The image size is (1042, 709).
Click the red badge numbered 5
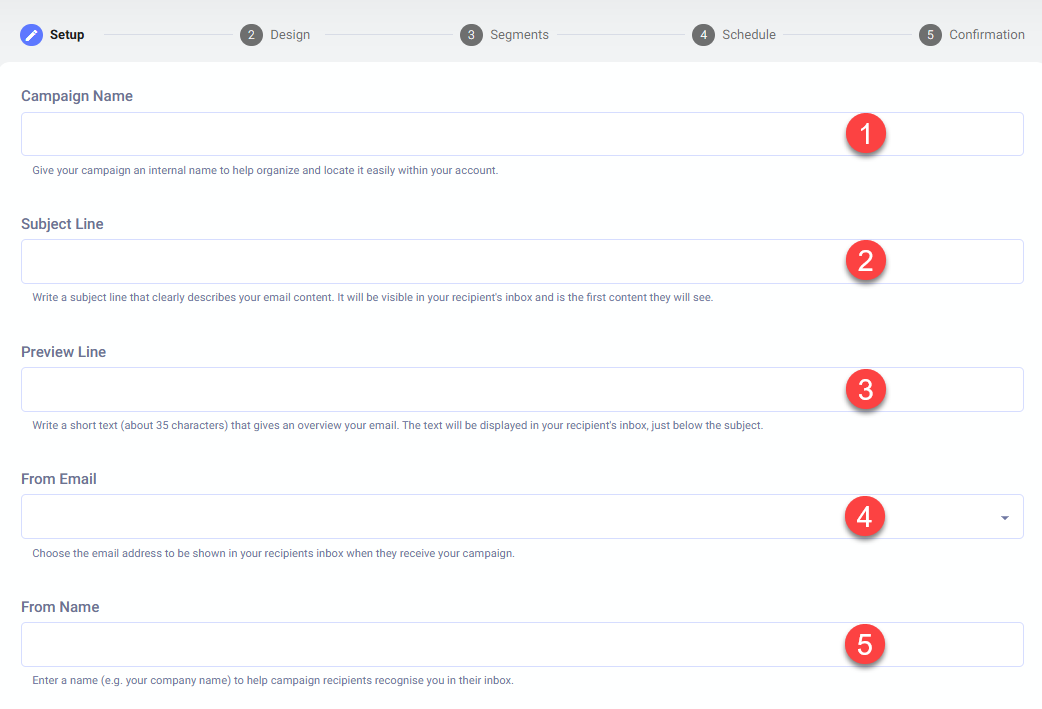click(x=865, y=644)
